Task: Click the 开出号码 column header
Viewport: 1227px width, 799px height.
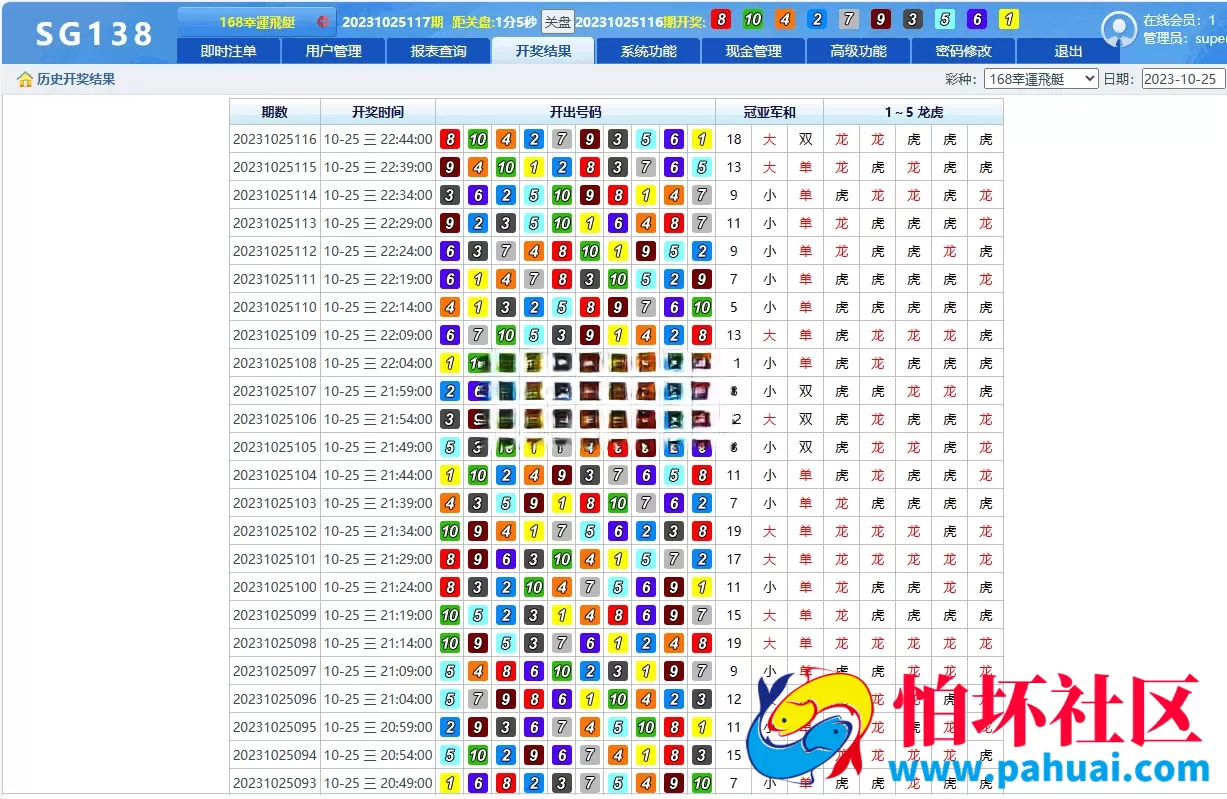Action: pos(576,113)
